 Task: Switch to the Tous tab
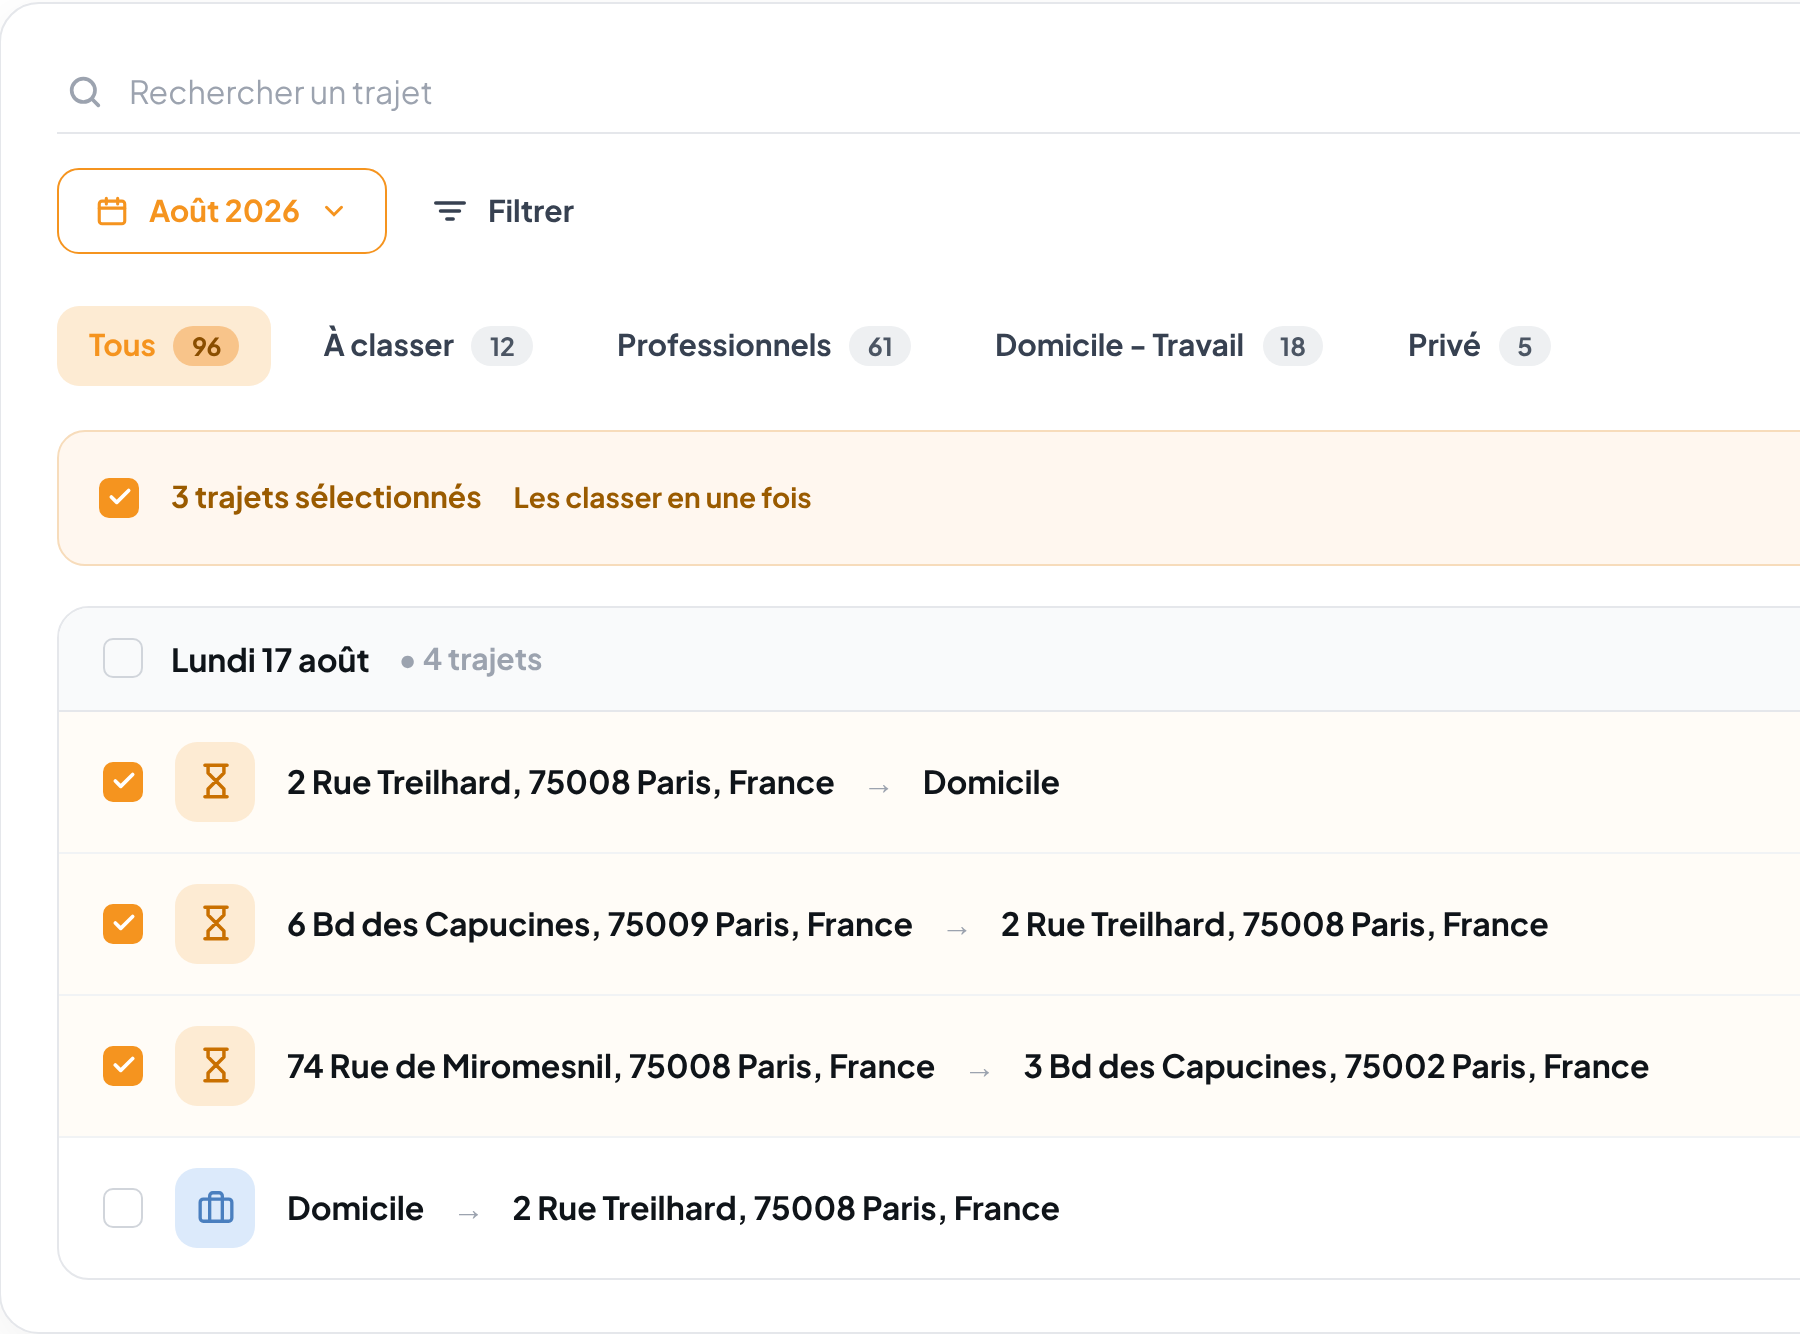point(164,346)
